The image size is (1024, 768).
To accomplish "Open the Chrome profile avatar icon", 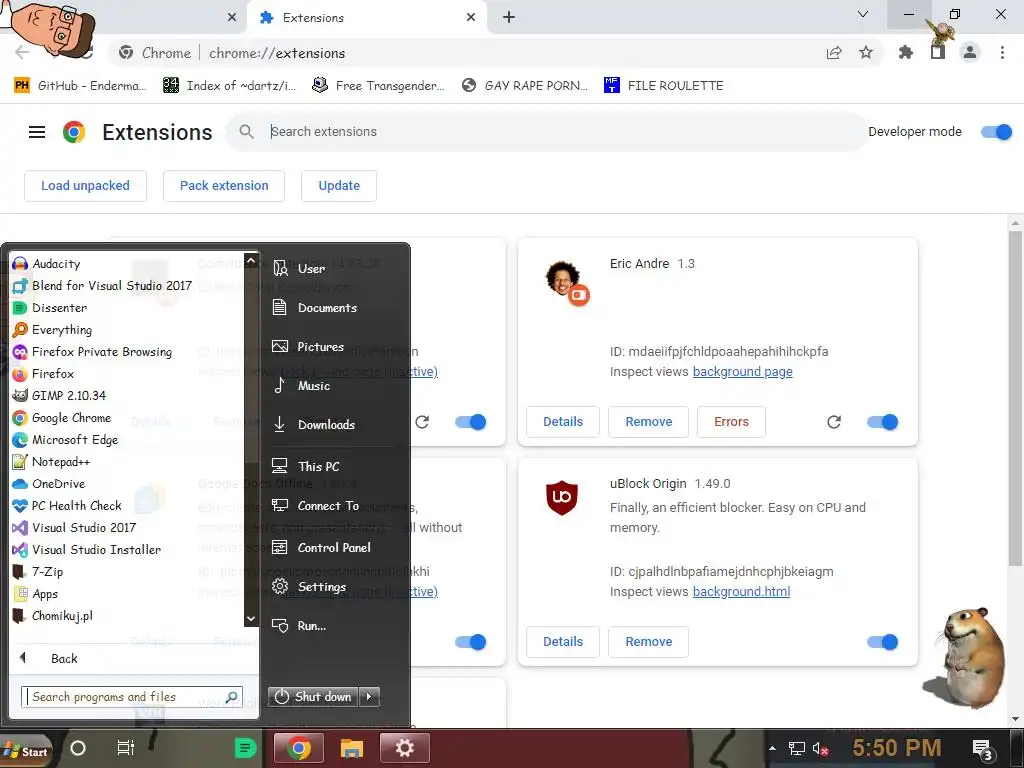I will click(970, 52).
